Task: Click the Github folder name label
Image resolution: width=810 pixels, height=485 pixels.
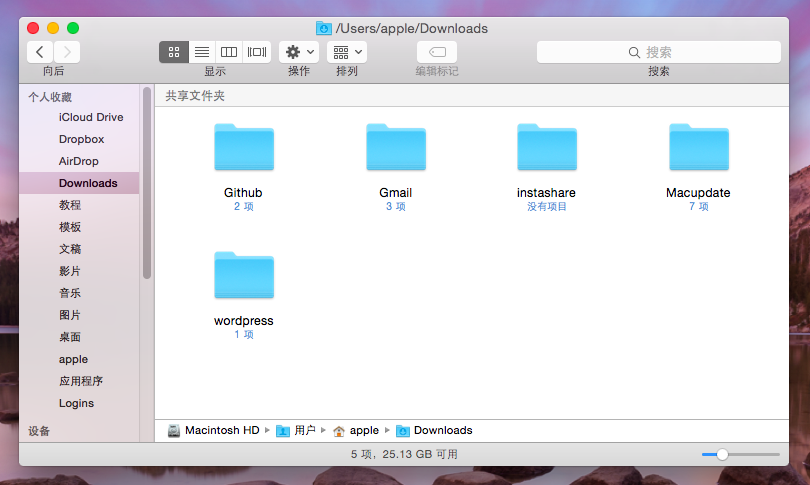Action: tap(243, 193)
